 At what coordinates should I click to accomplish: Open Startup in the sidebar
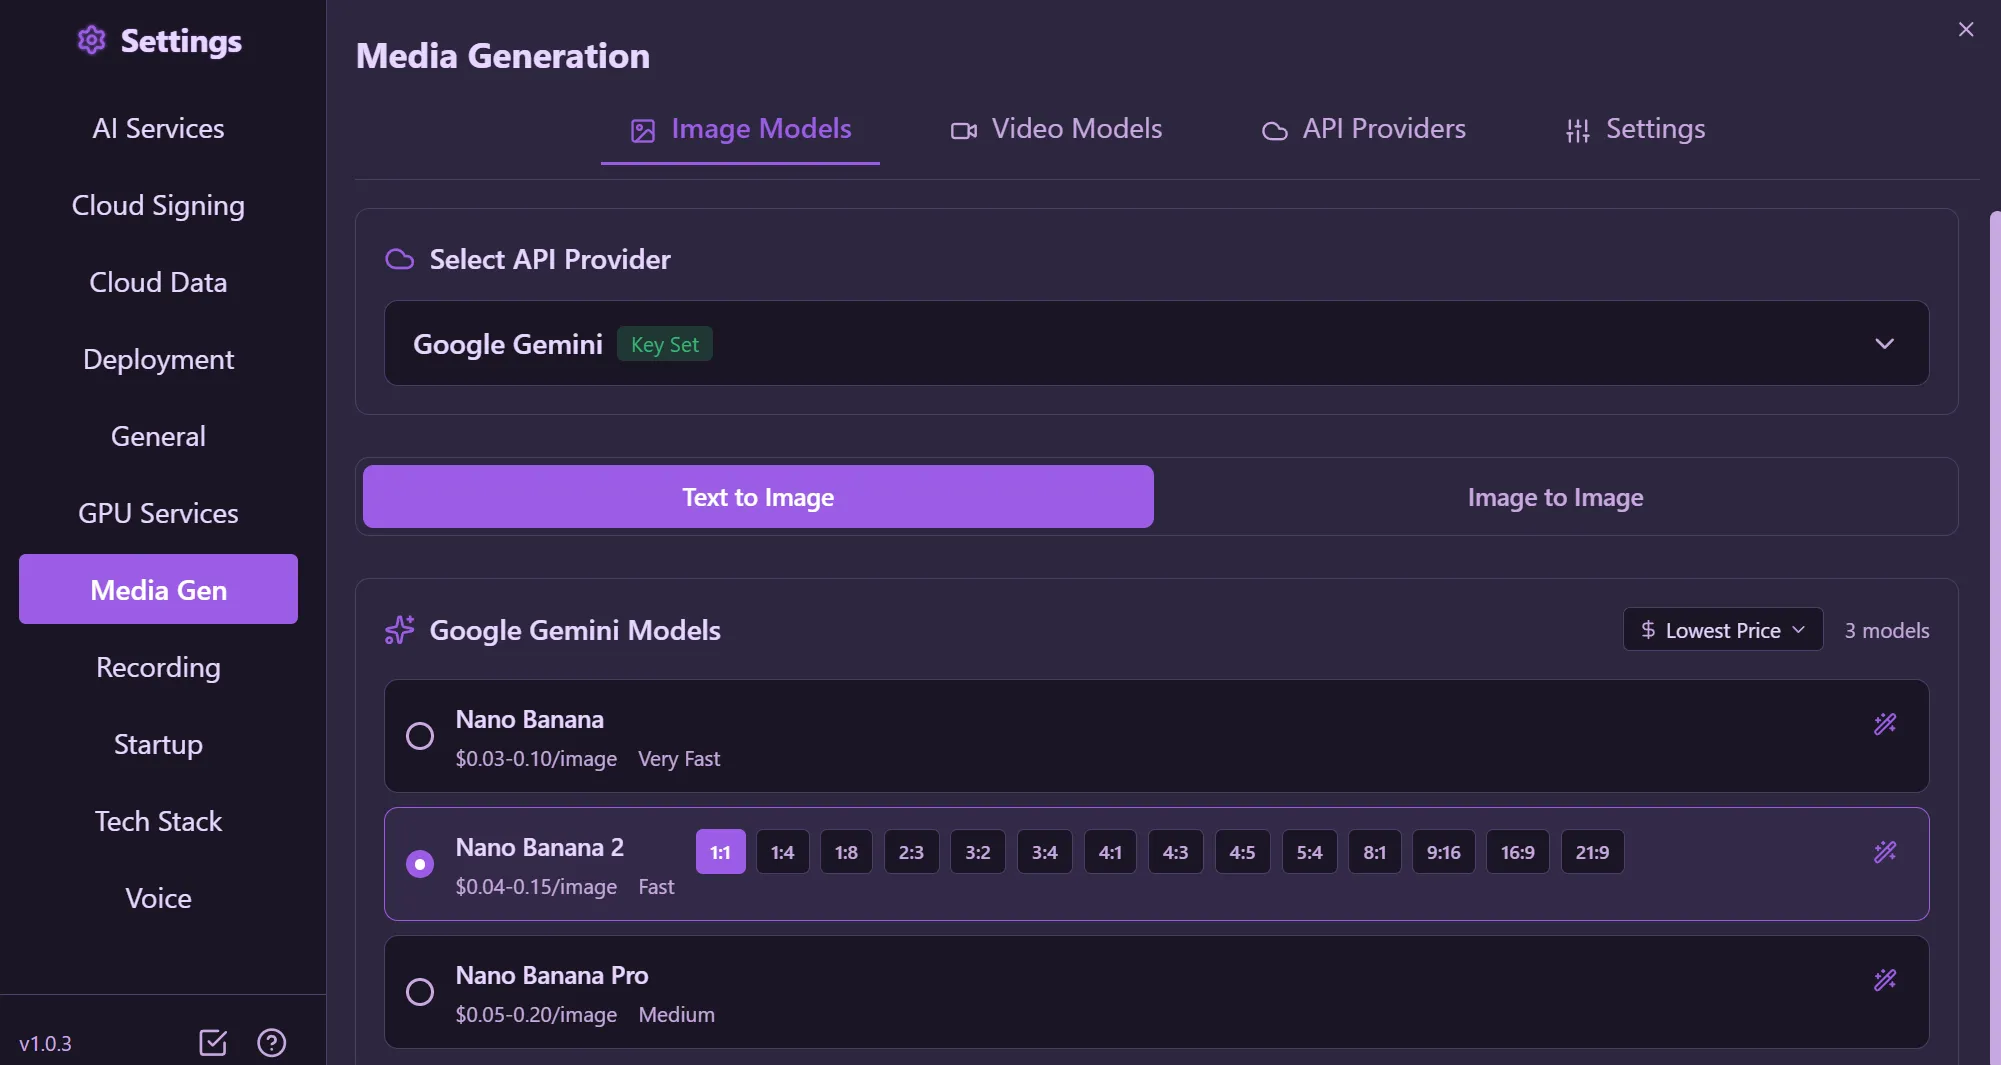point(158,744)
